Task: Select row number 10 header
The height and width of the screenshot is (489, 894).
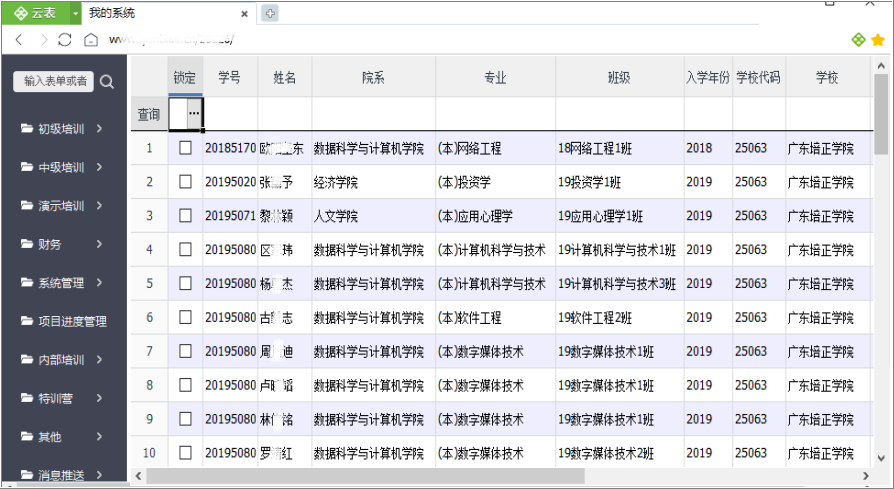Action: point(149,453)
